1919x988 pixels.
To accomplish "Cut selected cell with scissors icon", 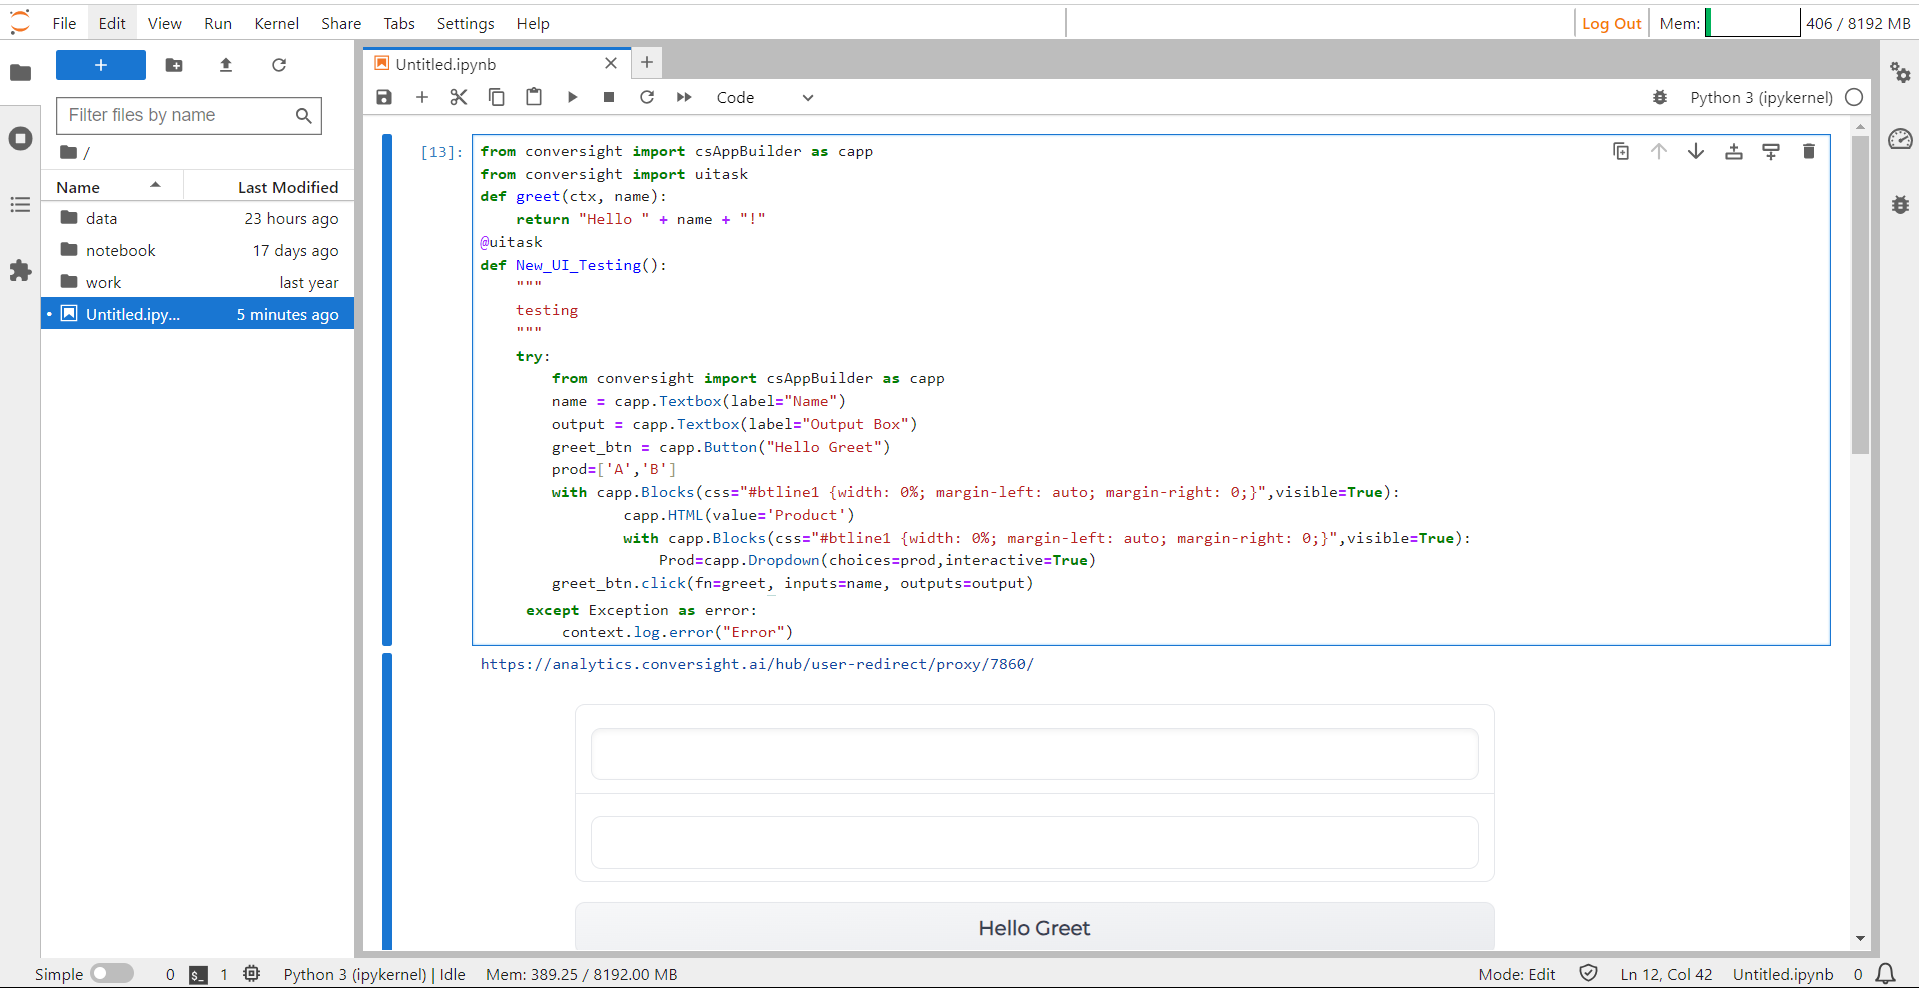I will 459,97.
